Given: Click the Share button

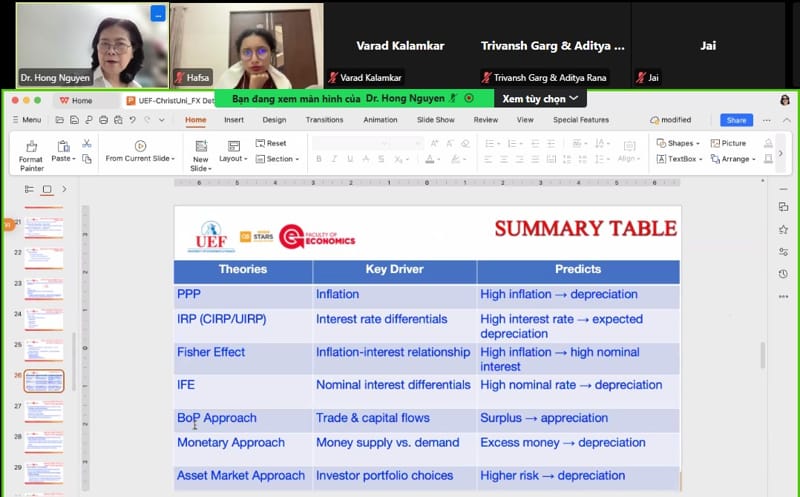Looking at the screenshot, I should [x=736, y=120].
